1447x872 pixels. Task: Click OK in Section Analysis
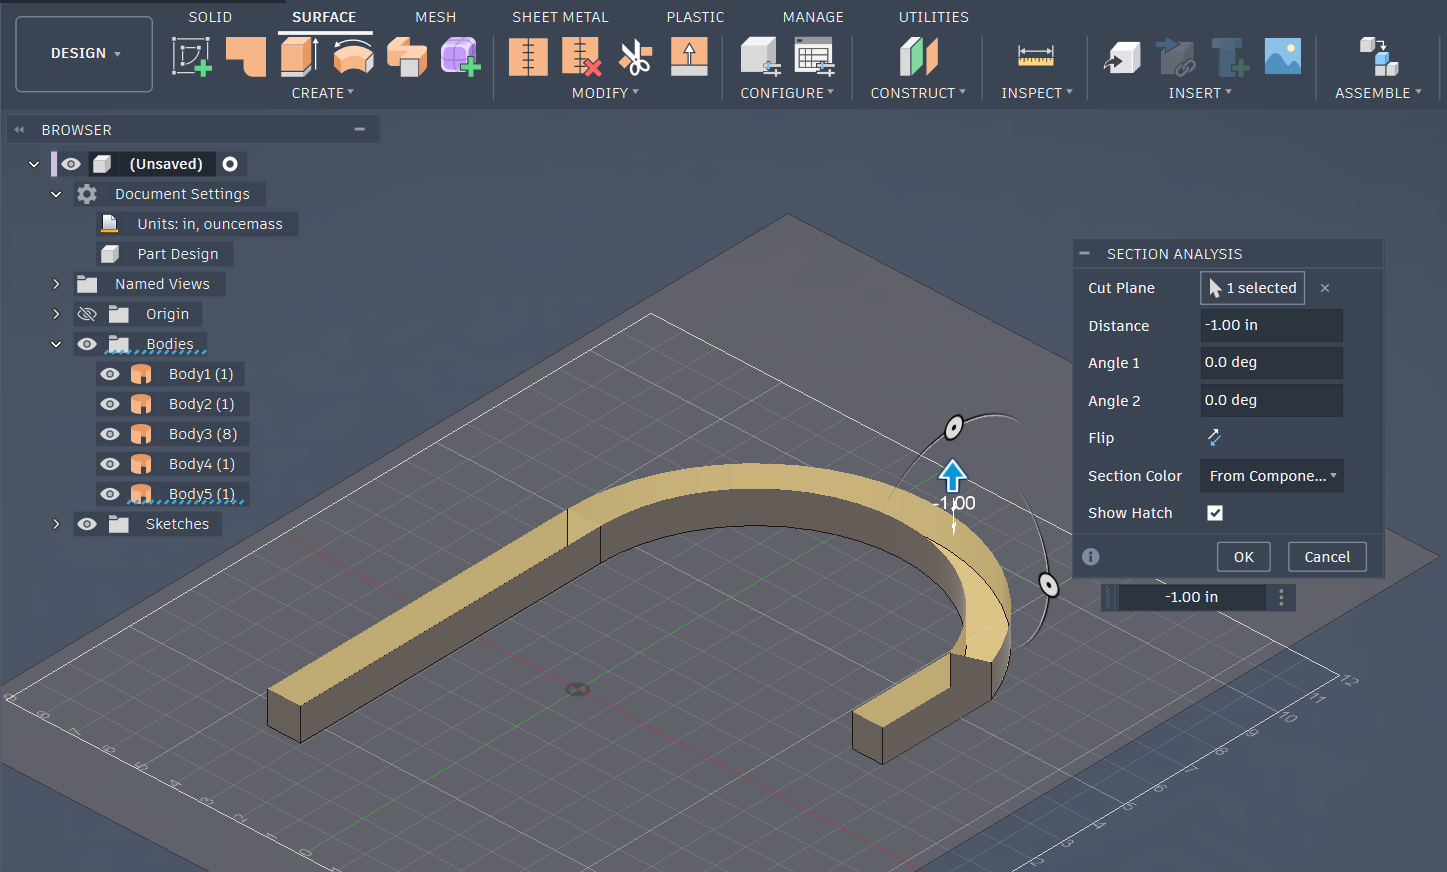(x=1243, y=557)
